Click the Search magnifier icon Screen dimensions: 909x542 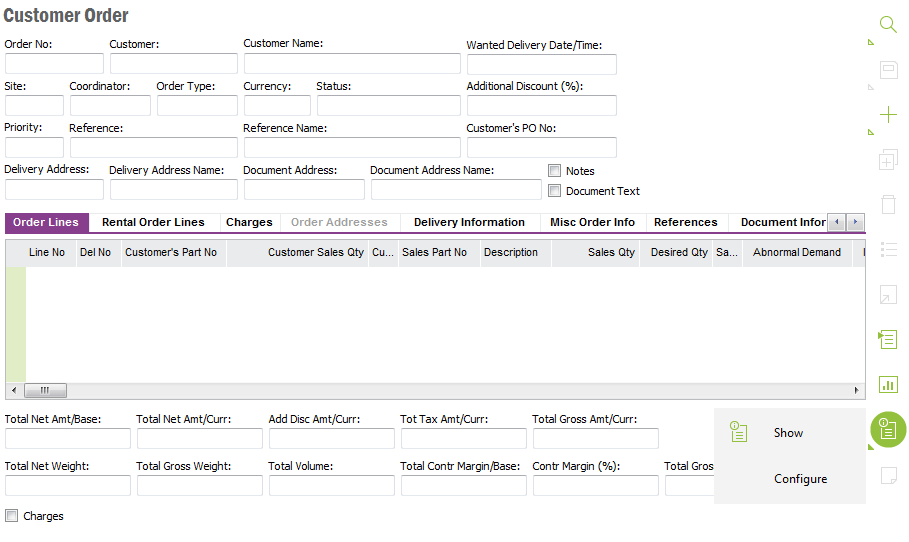click(887, 25)
